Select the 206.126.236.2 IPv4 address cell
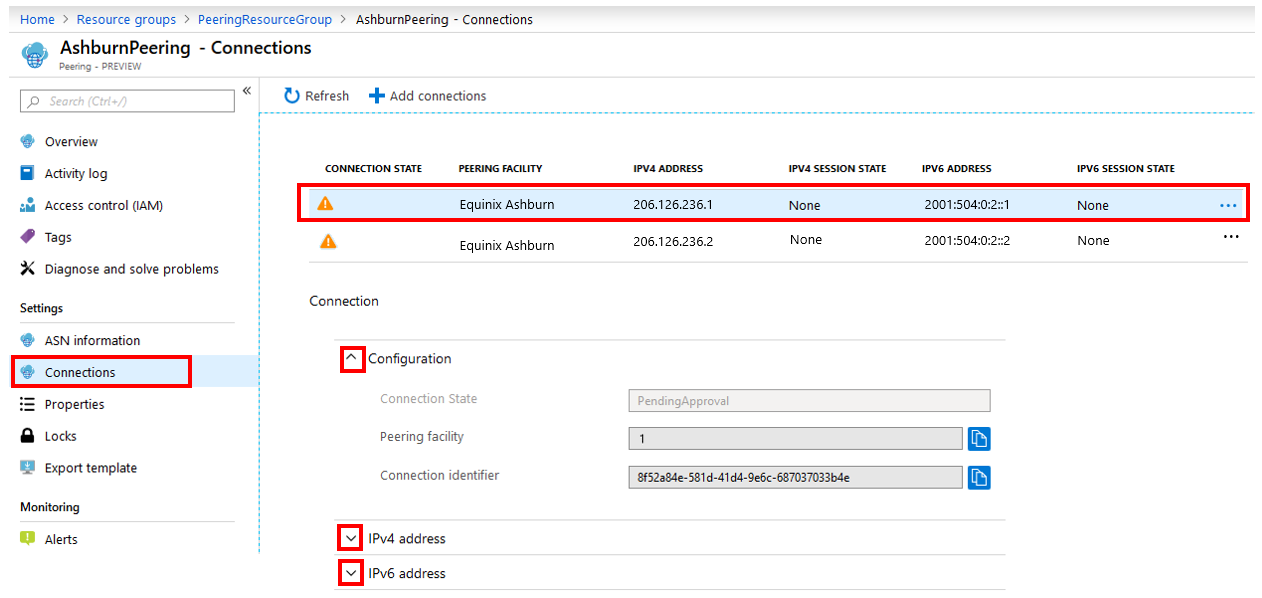 [x=673, y=241]
